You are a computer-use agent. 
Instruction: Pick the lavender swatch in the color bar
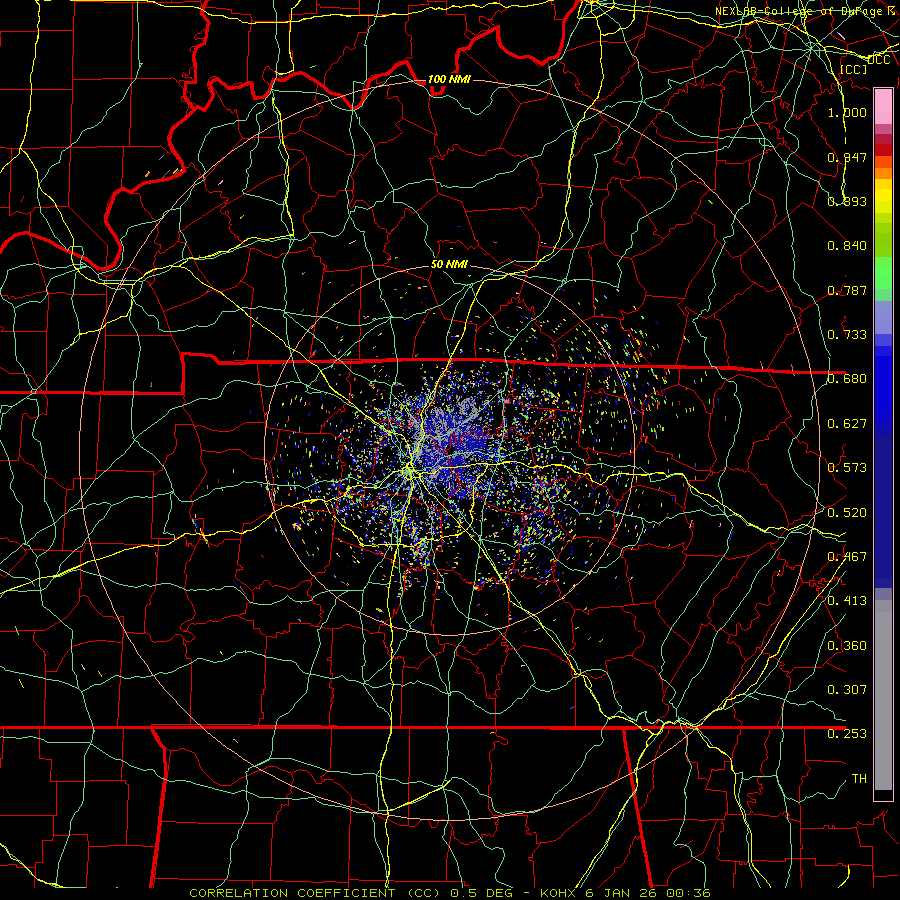point(883,317)
